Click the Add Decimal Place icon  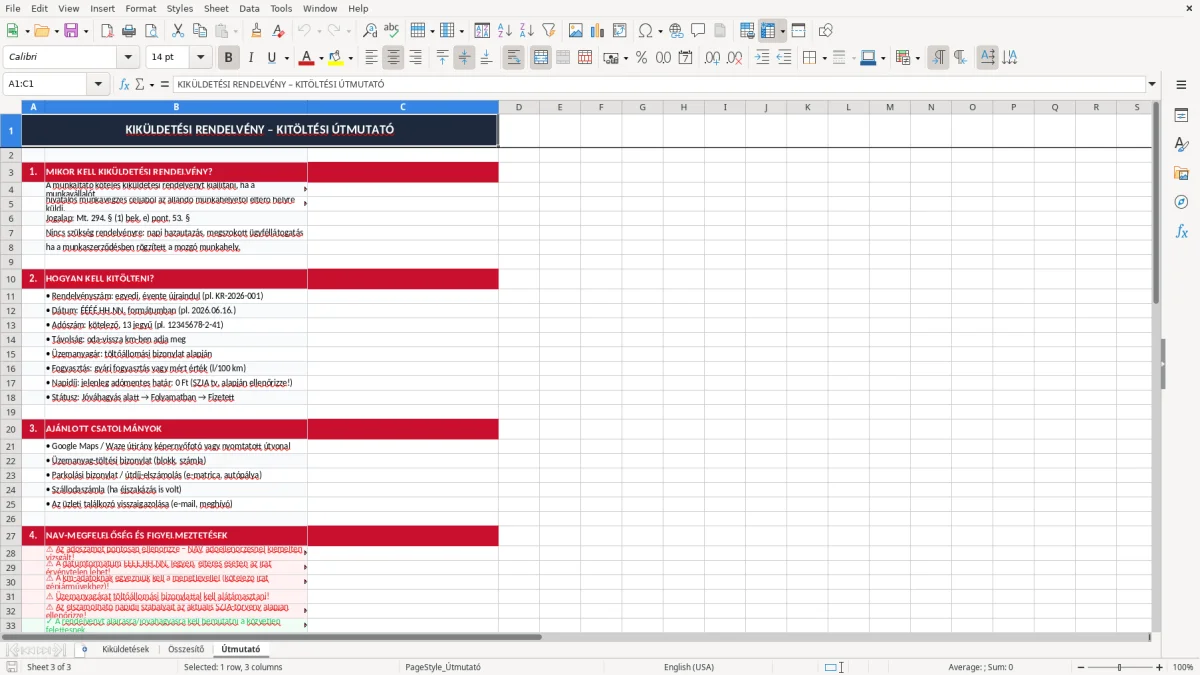coord(712,58)
